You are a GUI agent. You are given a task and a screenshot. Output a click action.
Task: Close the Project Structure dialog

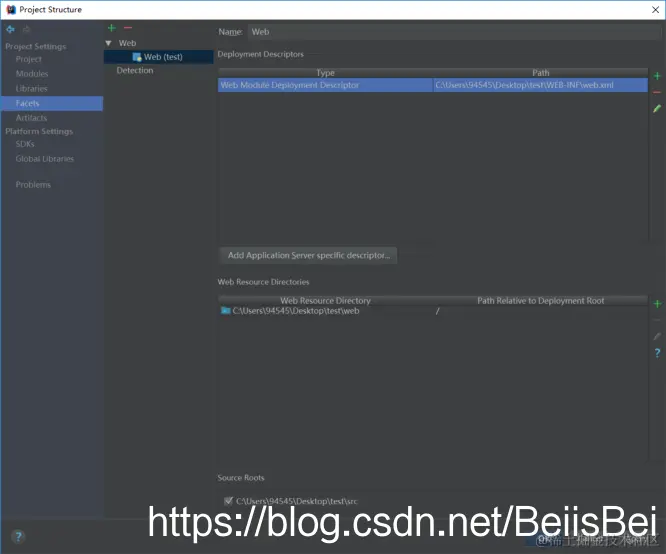(655, 10)
